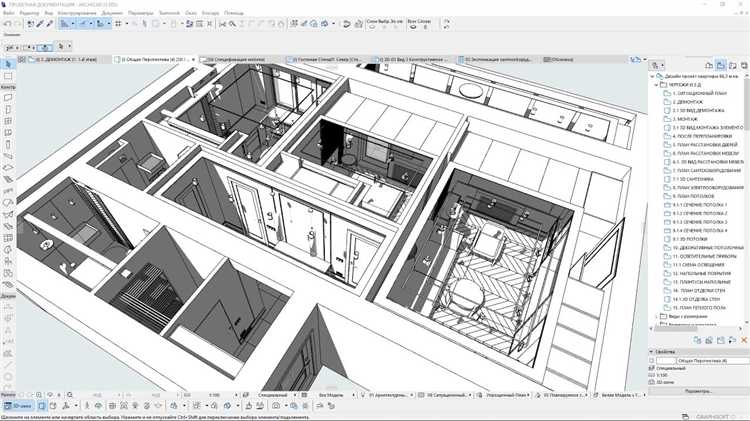Screen dimensions: 750x421
Task: Click the Undo arrow in the top toolbar
Action: [x=7, y=23]
